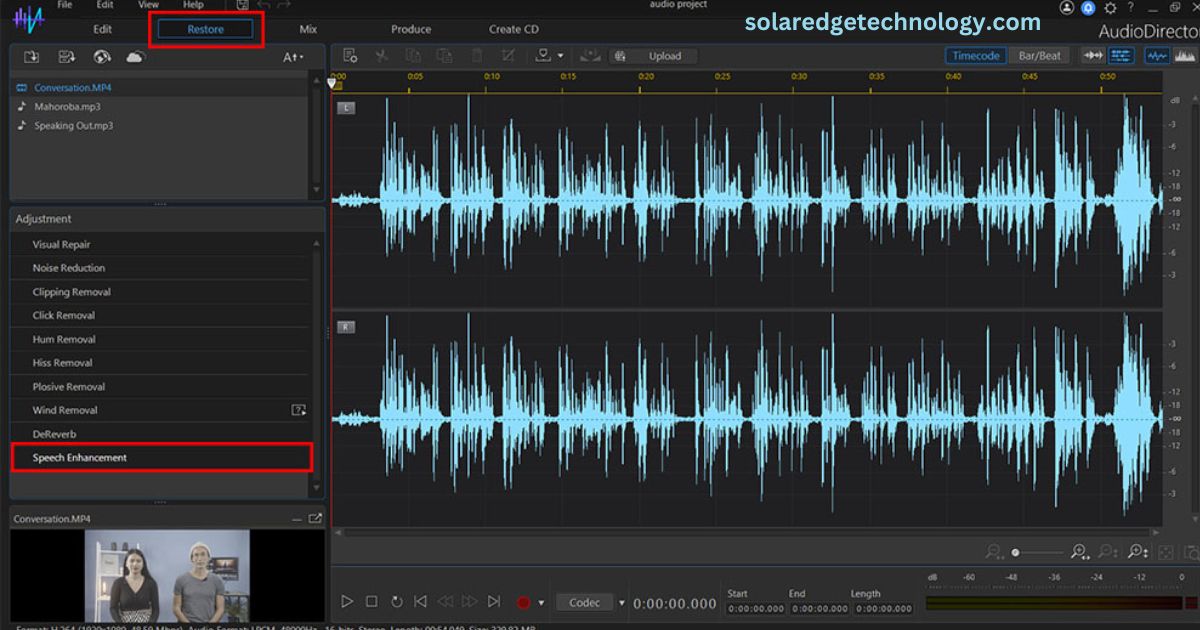Open Click Removal adjustment
The image size is (1200, 630).
[x=162, y=315]
